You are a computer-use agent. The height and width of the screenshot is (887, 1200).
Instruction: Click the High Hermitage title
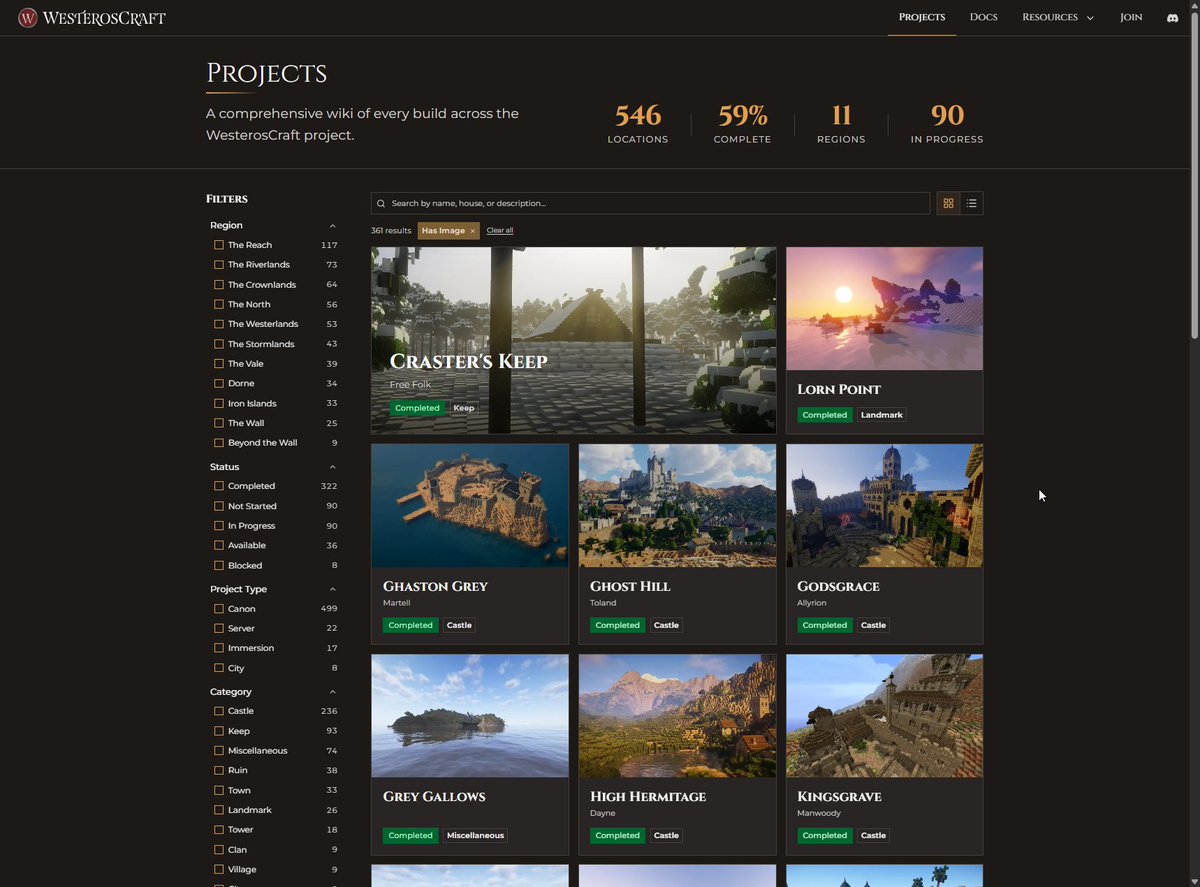tap(648, 797)
